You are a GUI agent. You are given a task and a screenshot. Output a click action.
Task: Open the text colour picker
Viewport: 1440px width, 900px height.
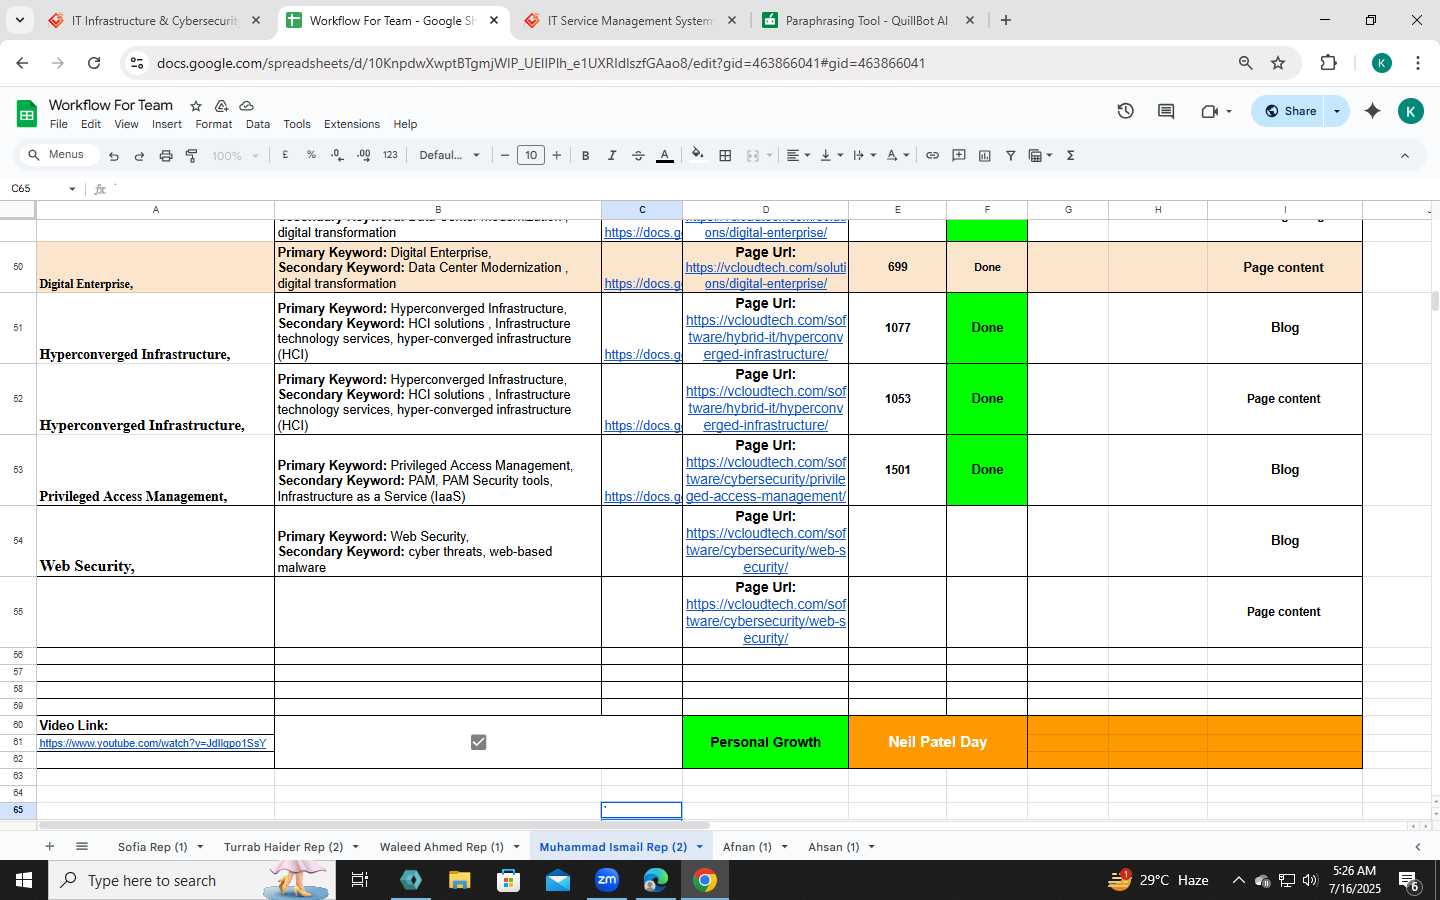point(664,155)
